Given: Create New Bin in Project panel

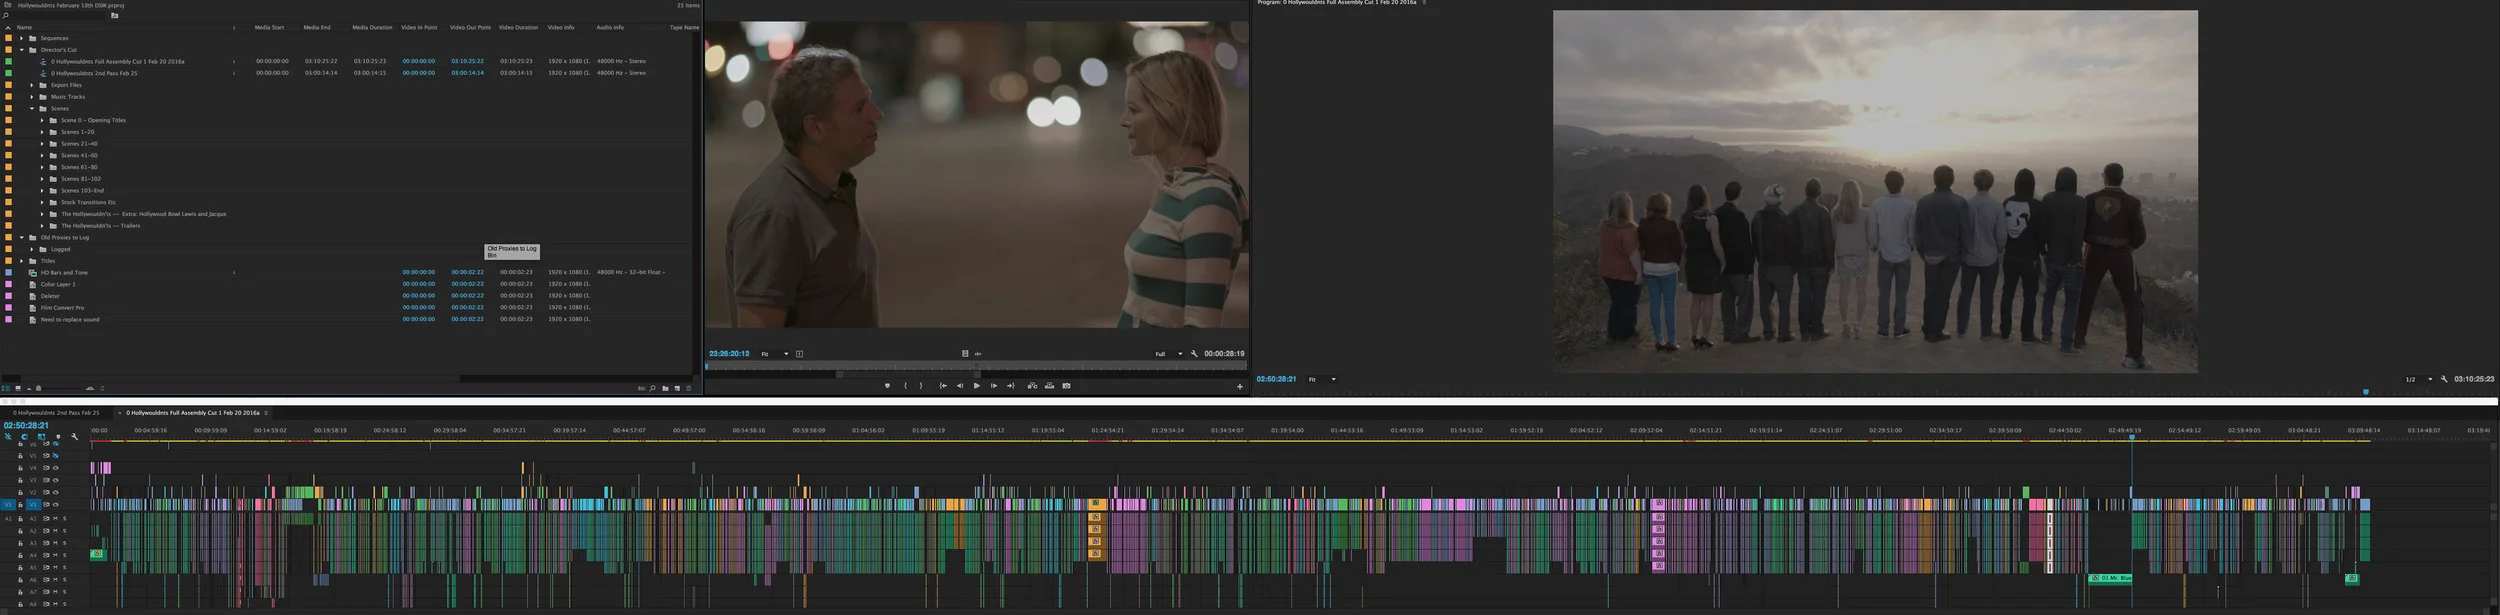Looking at the screenshot, I should (x=665, y=388).
